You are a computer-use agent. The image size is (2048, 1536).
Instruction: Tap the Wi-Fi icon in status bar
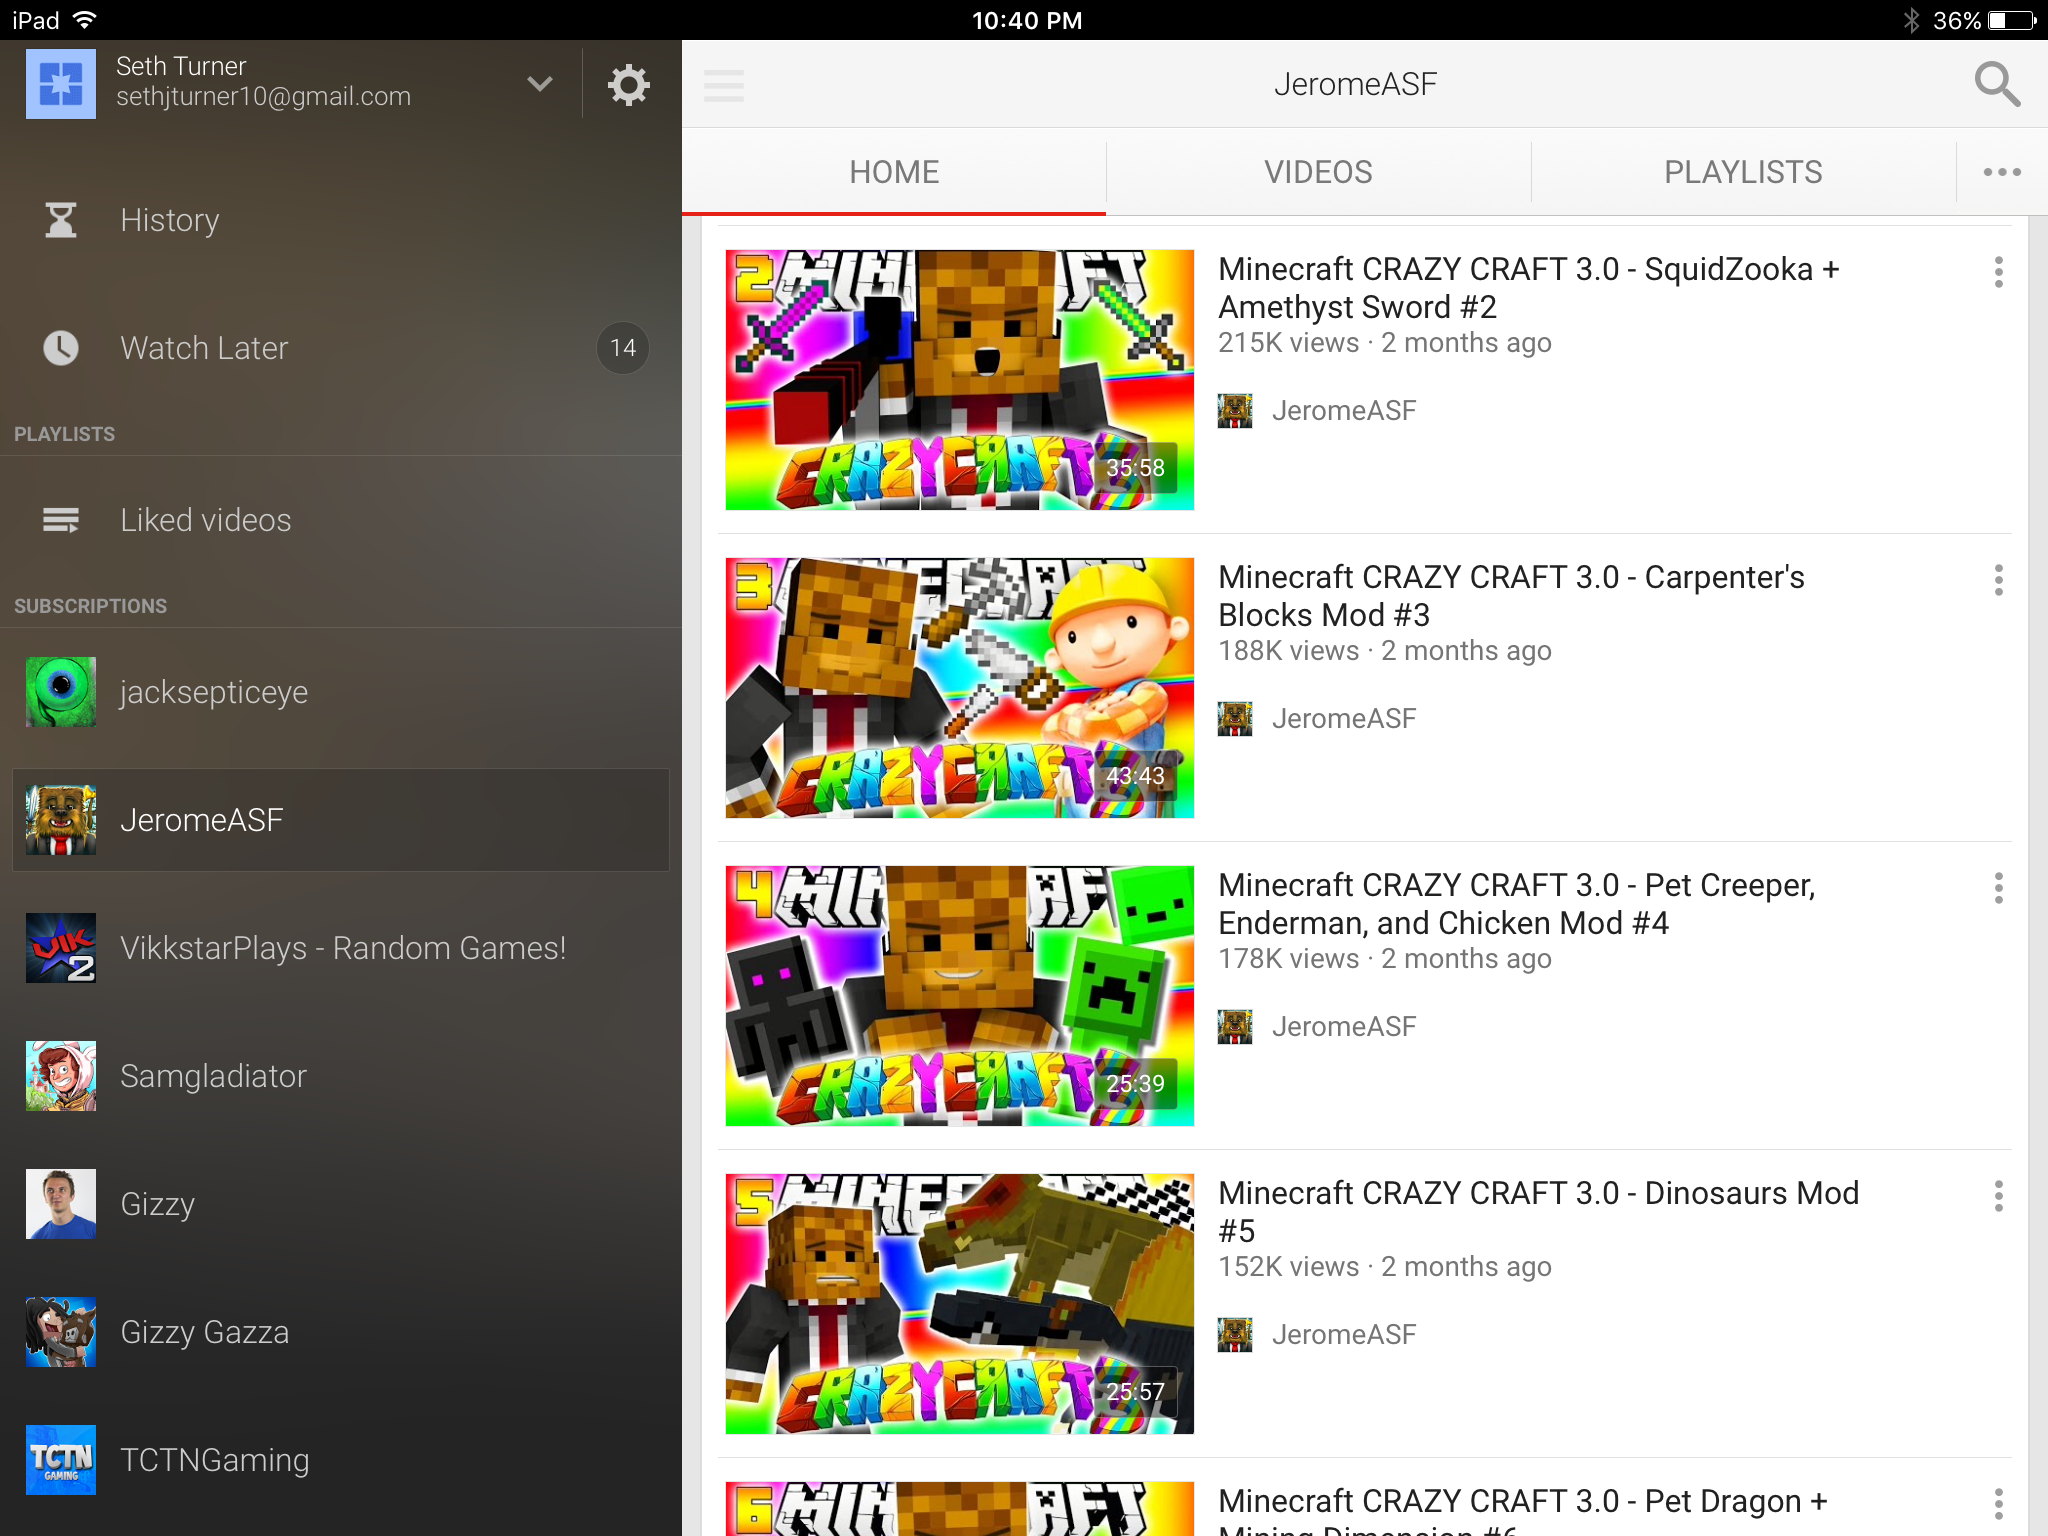[86, 20]
